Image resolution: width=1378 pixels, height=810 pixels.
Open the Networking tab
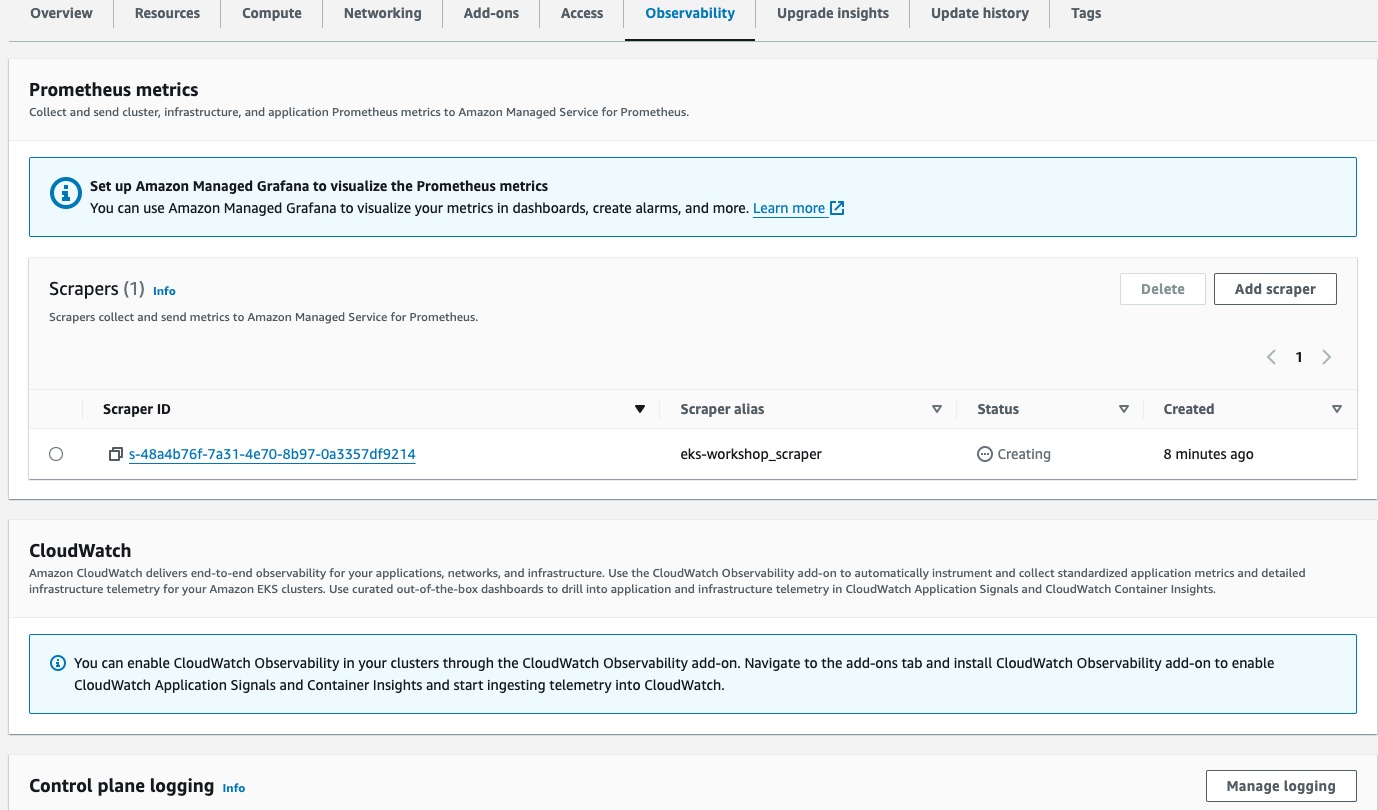(382, 14)
